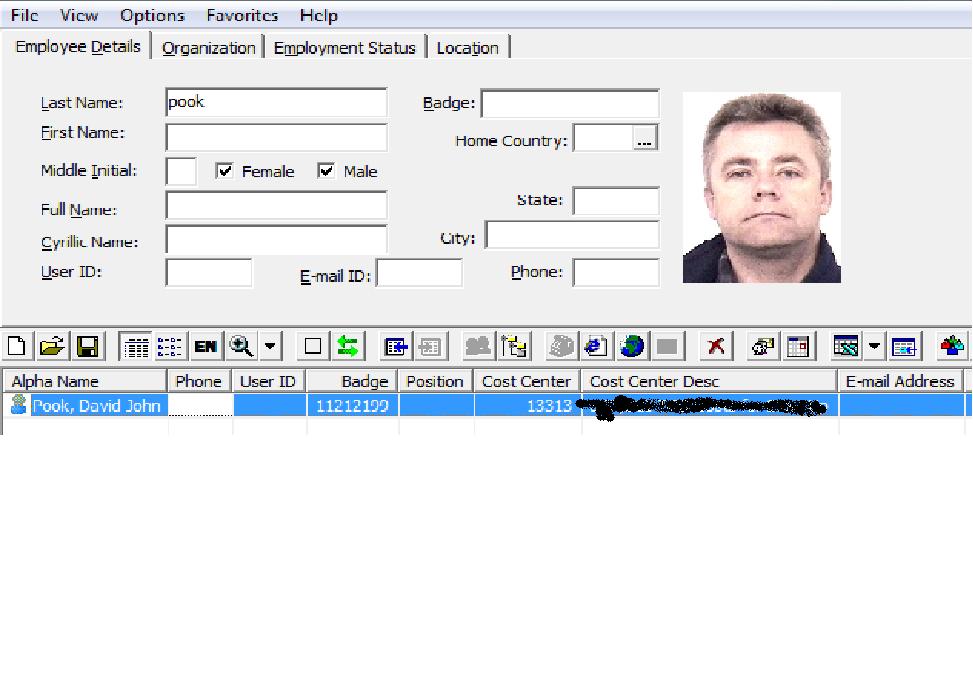This screenshot has width=973, height=681.
Task: Open the Home Country browse ellipsis button
Action: coord(645,141)
